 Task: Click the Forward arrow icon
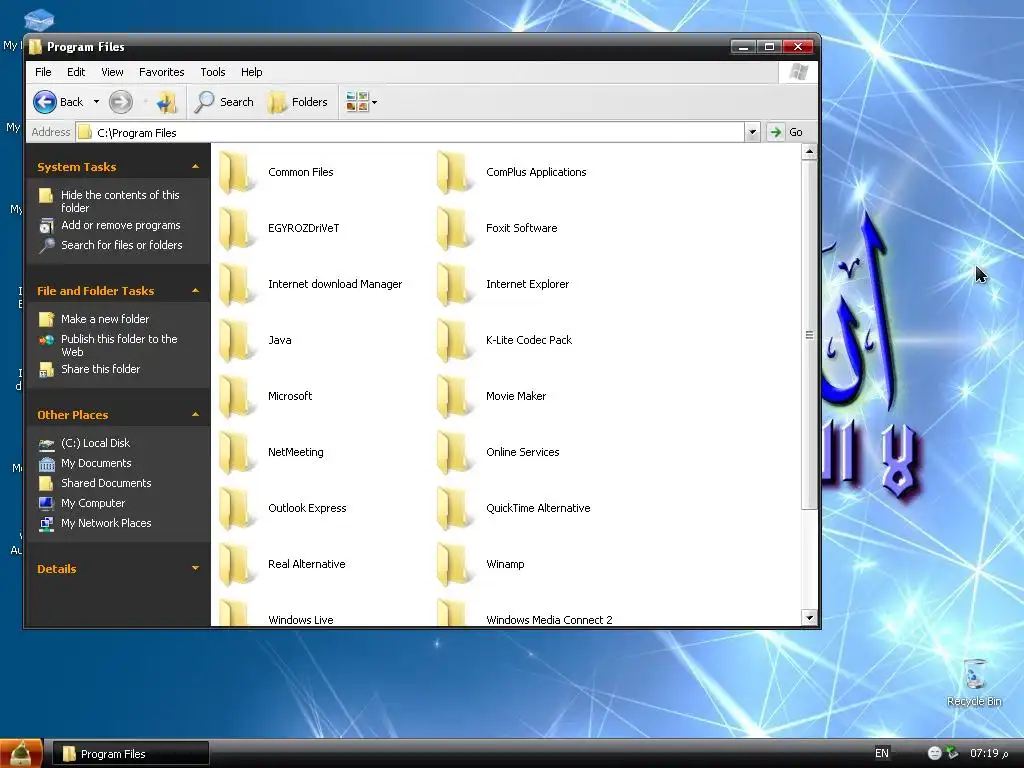coord(120,102)
